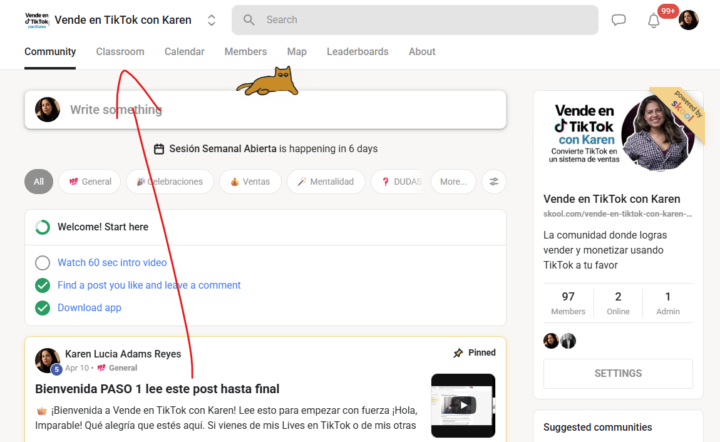Click the Welcome! Start here heading
This screenshot has height=442, width=720.
pos(103,227)
